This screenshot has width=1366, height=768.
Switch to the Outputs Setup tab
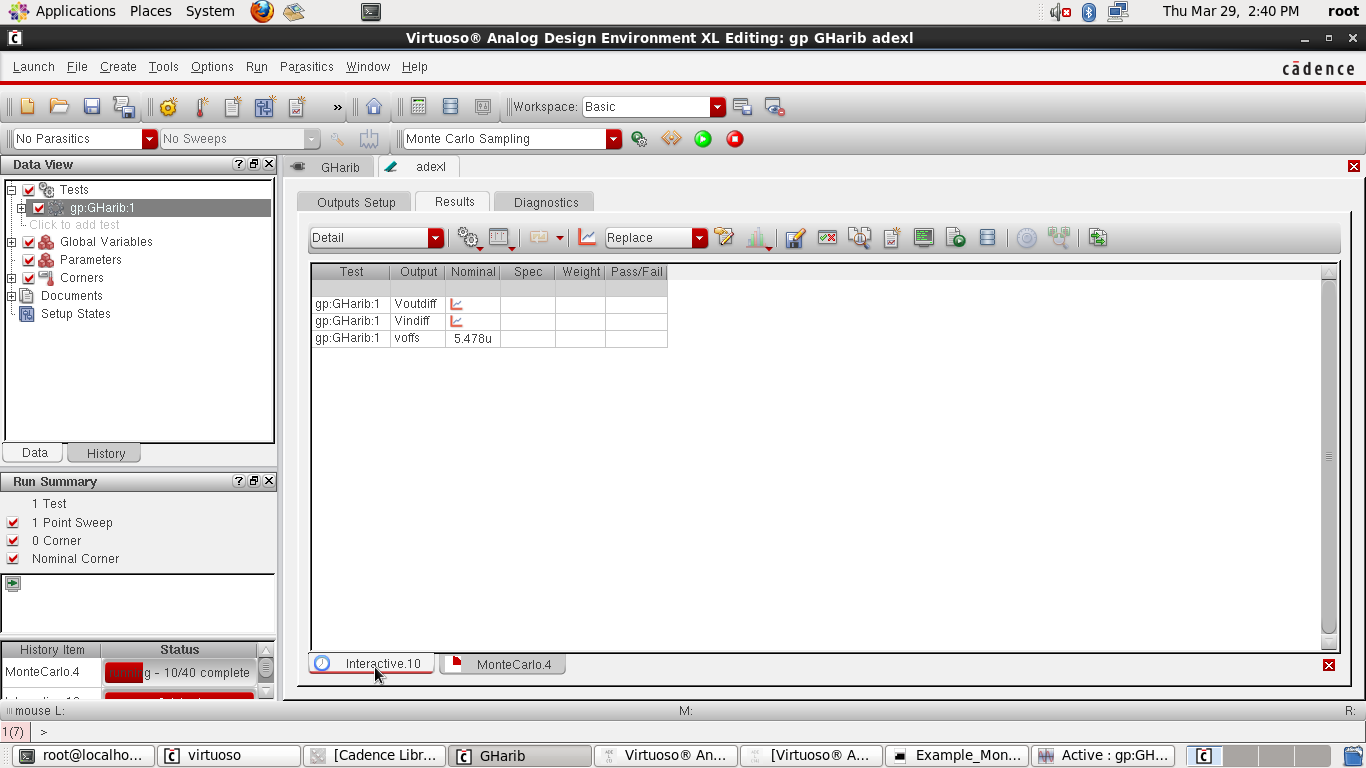tap(356, 202)
